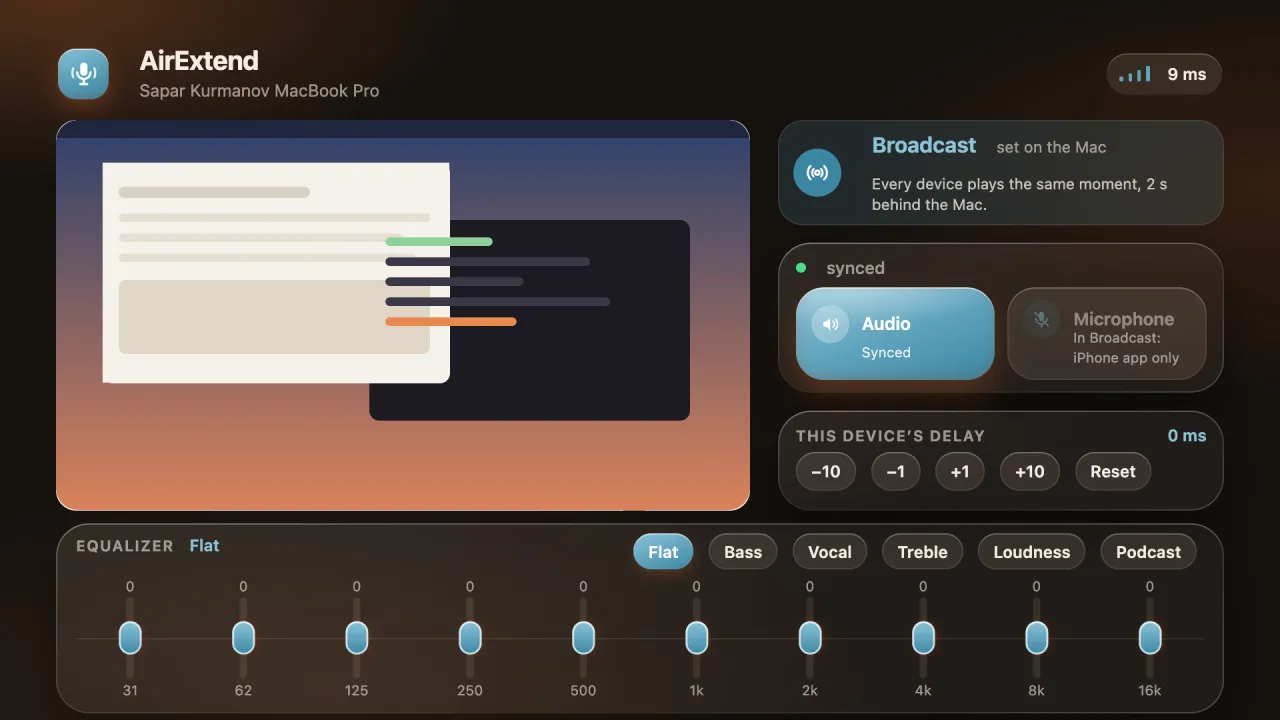Increase device delay by 1
Screen dimensions: 1280x720
(960, 472)
